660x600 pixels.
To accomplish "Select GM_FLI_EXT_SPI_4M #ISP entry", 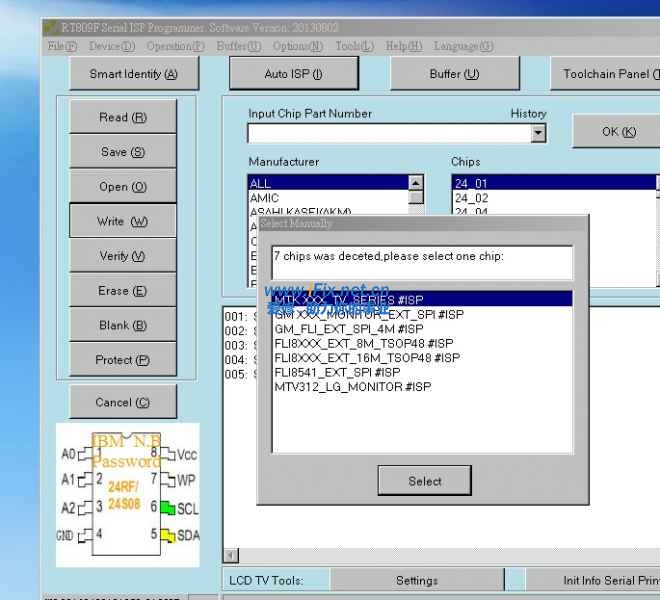I will pos(348,329).
